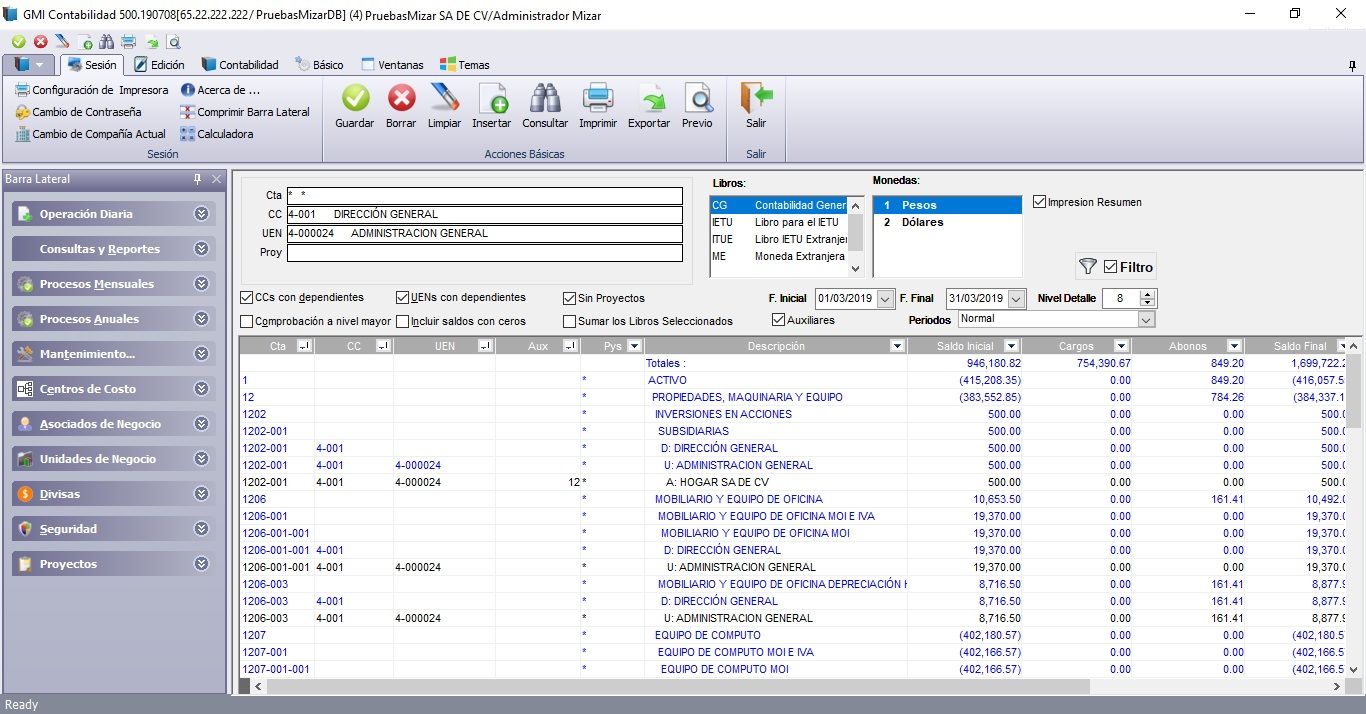Increase Nivel Detalle stepper value
Screen dimensions: 1366x714
(1148, 294)
